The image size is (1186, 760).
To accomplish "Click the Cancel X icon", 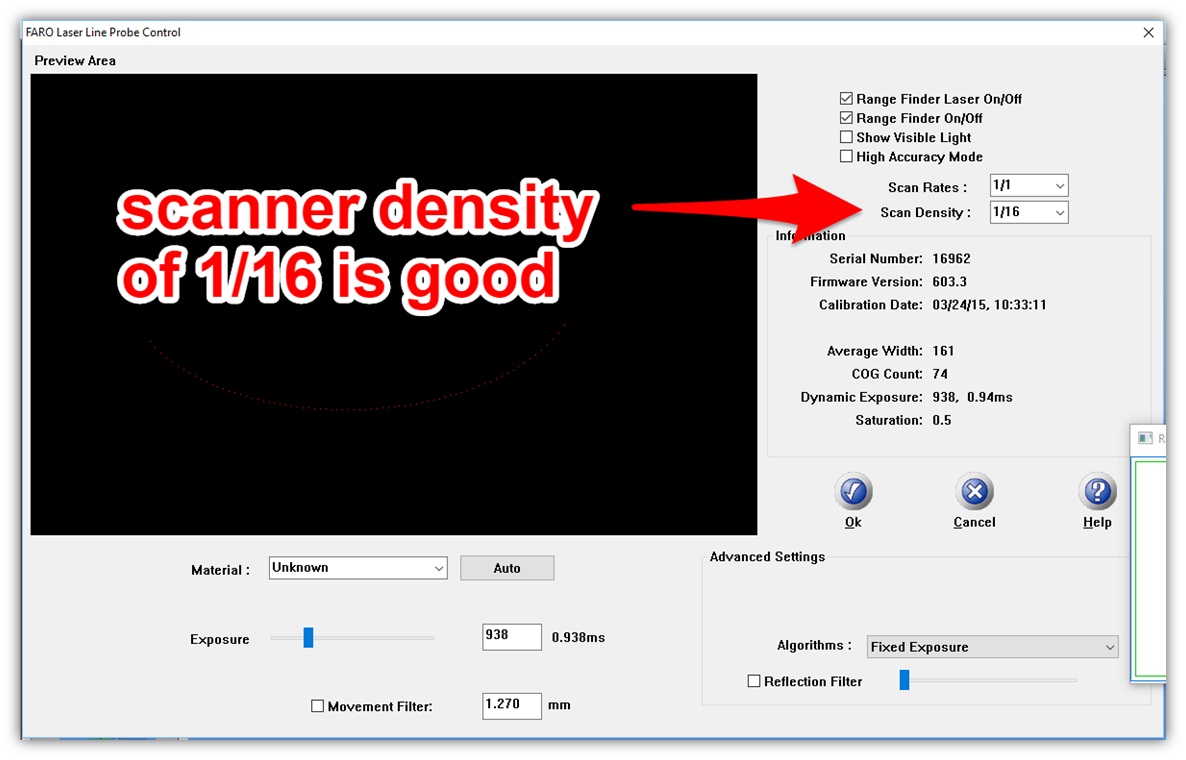I will click(974, 492).
